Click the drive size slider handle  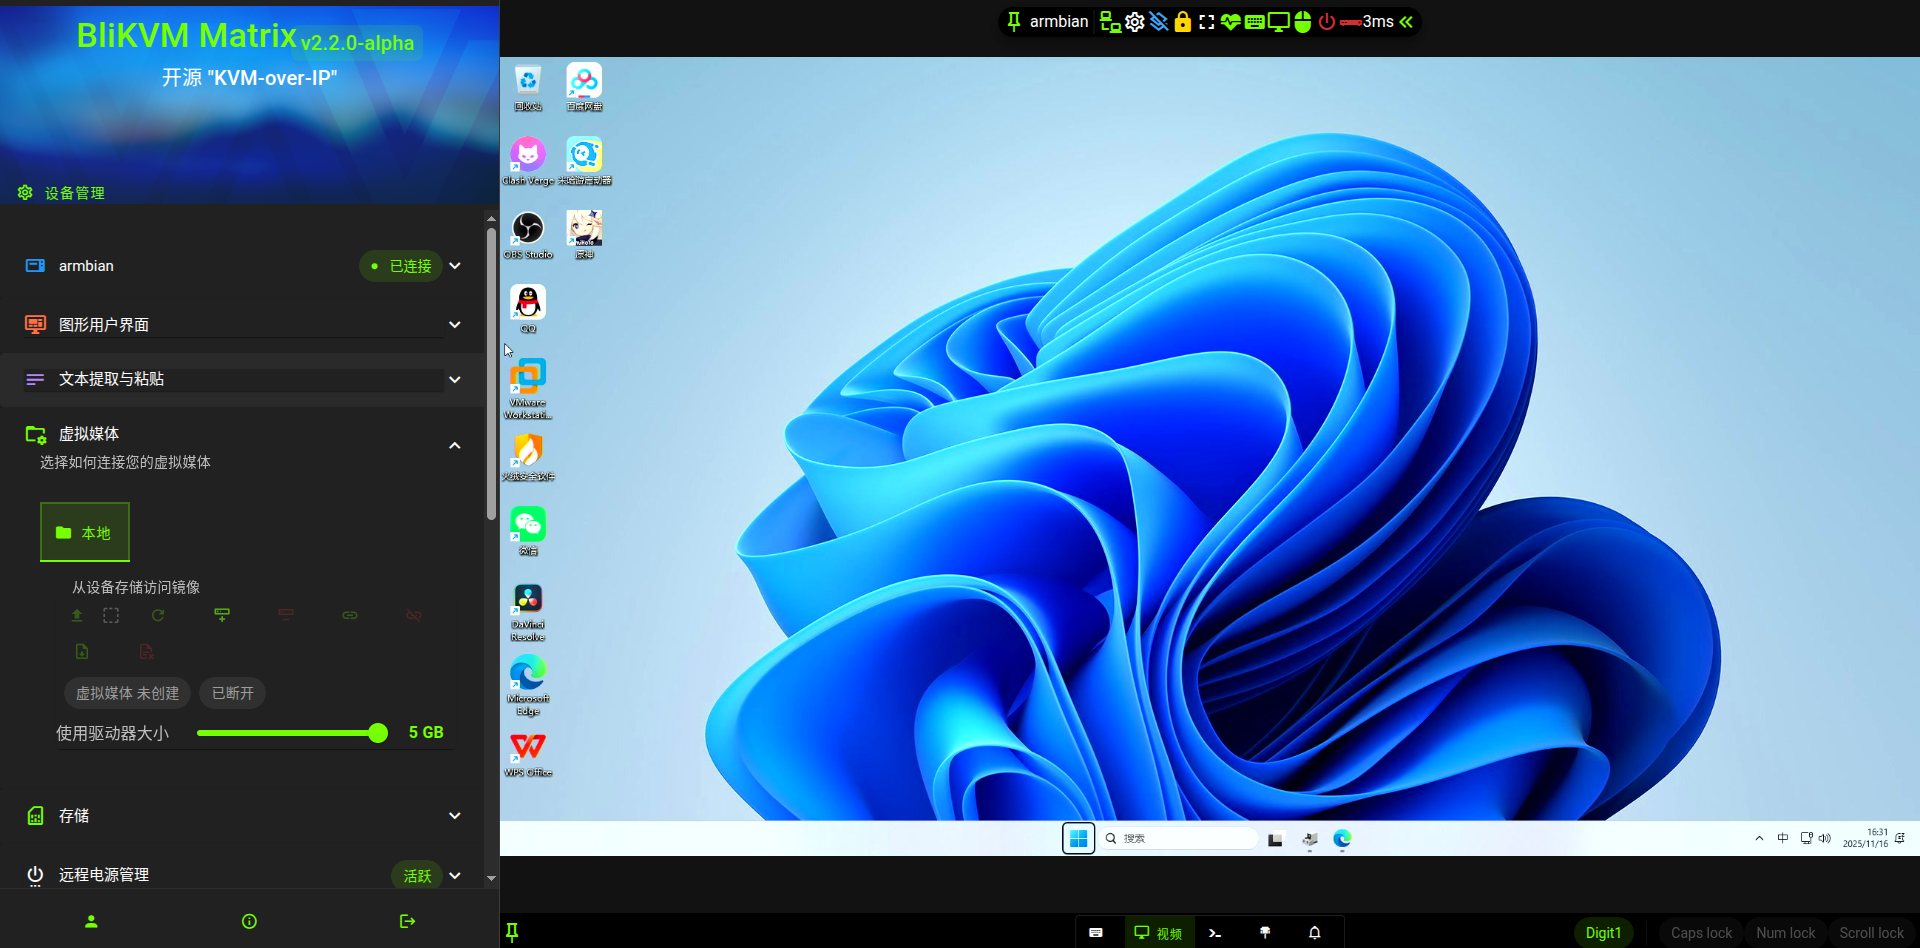point(378,733)
